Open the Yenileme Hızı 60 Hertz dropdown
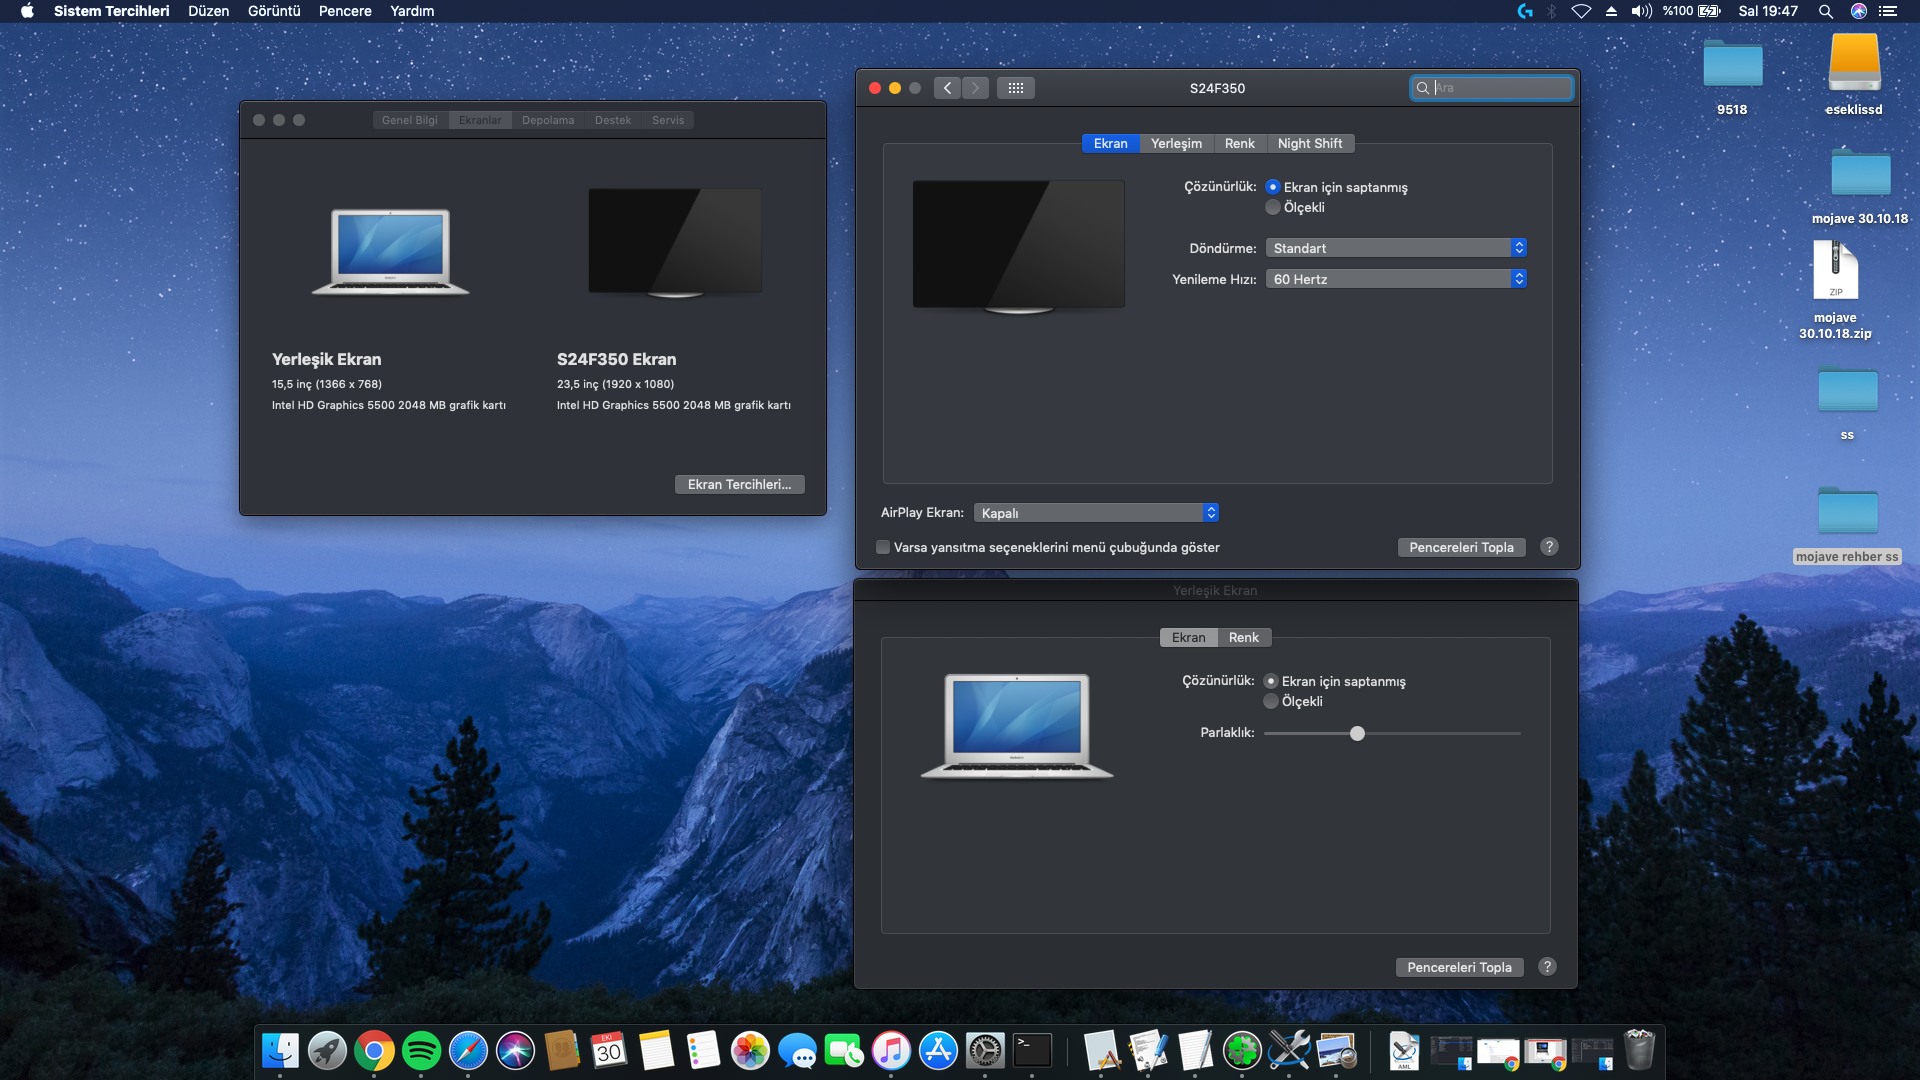Screen dimensions: 1920x1080 coord(1395,279)
